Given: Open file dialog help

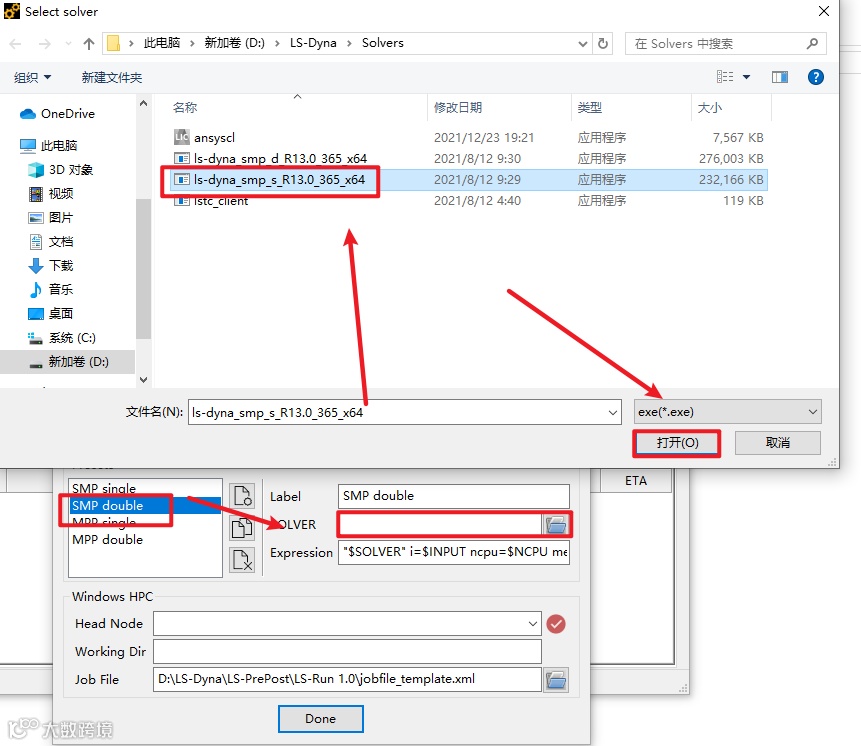Looking at the screenshot, I should tap(815, 77).
